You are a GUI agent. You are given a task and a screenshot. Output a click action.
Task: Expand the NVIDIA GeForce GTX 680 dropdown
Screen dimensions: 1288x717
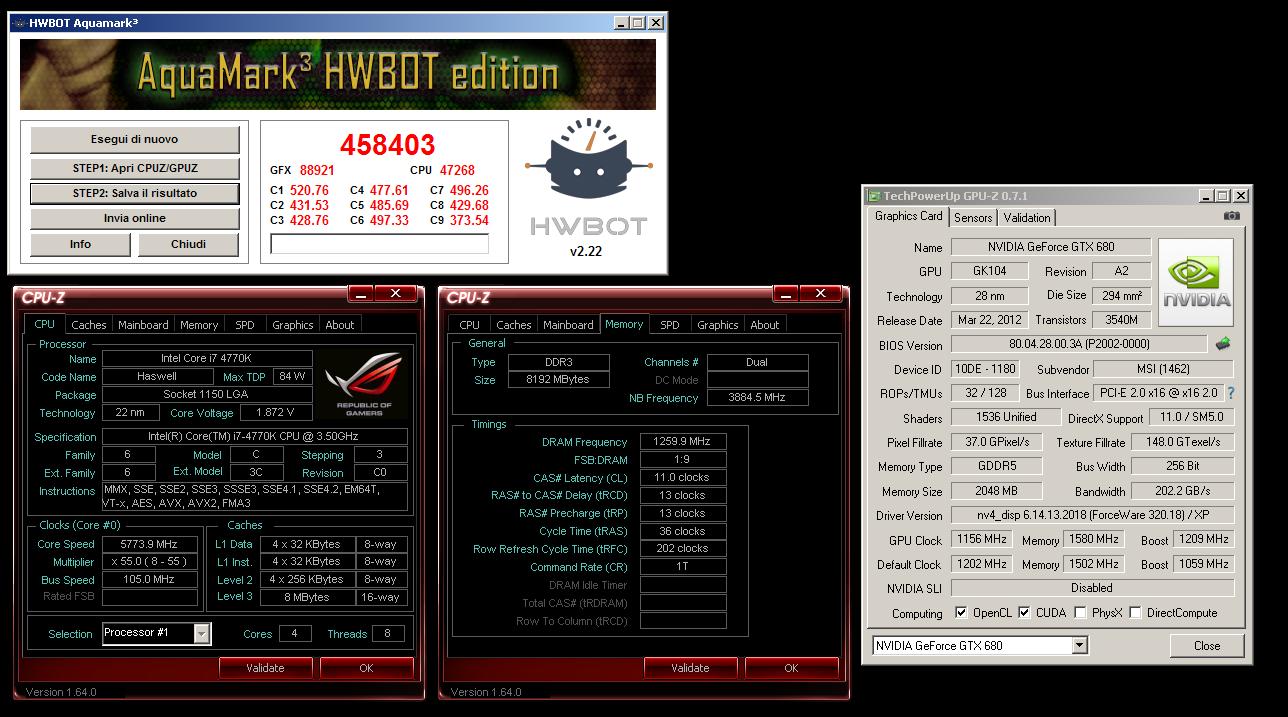pyautogui.click(x=1079, y=646)
